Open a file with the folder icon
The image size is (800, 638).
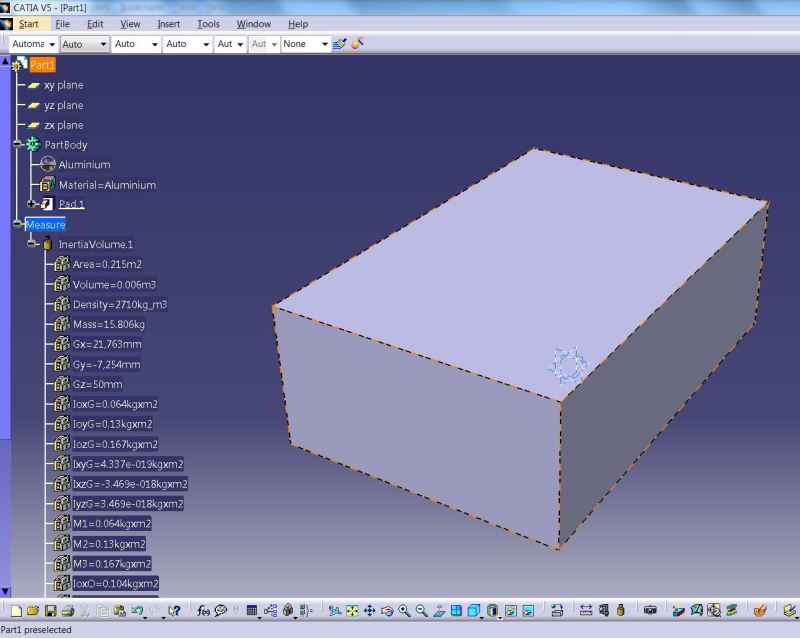33,610
